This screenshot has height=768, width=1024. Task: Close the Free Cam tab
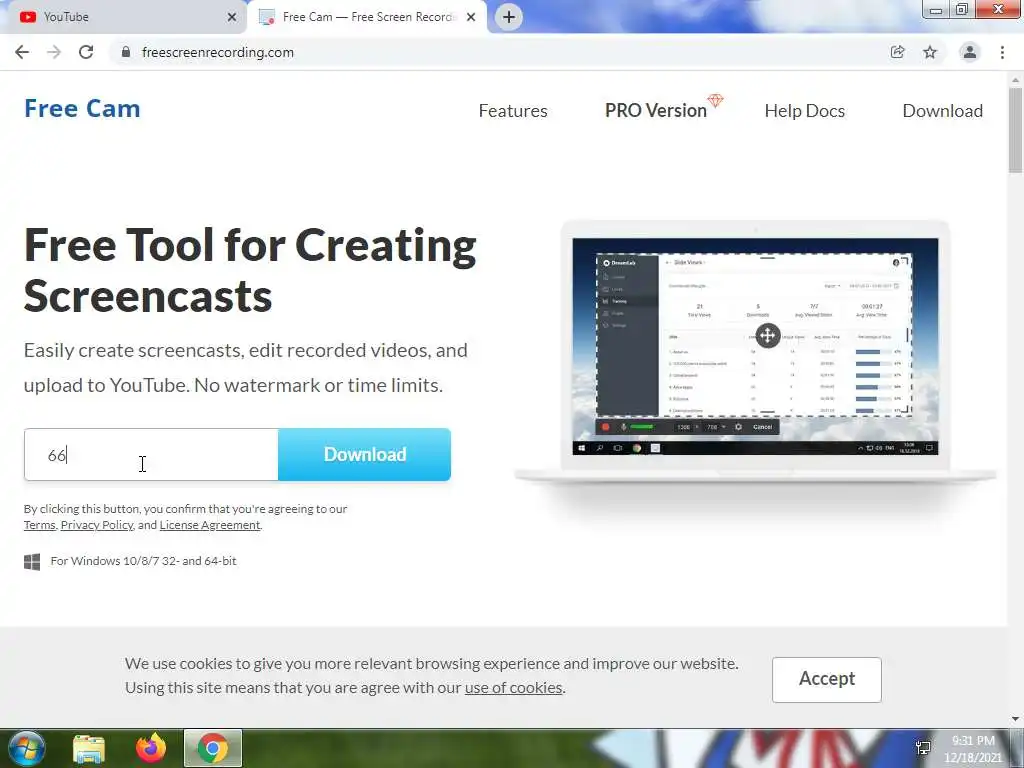pyautogui.click(x=471, y=17)
